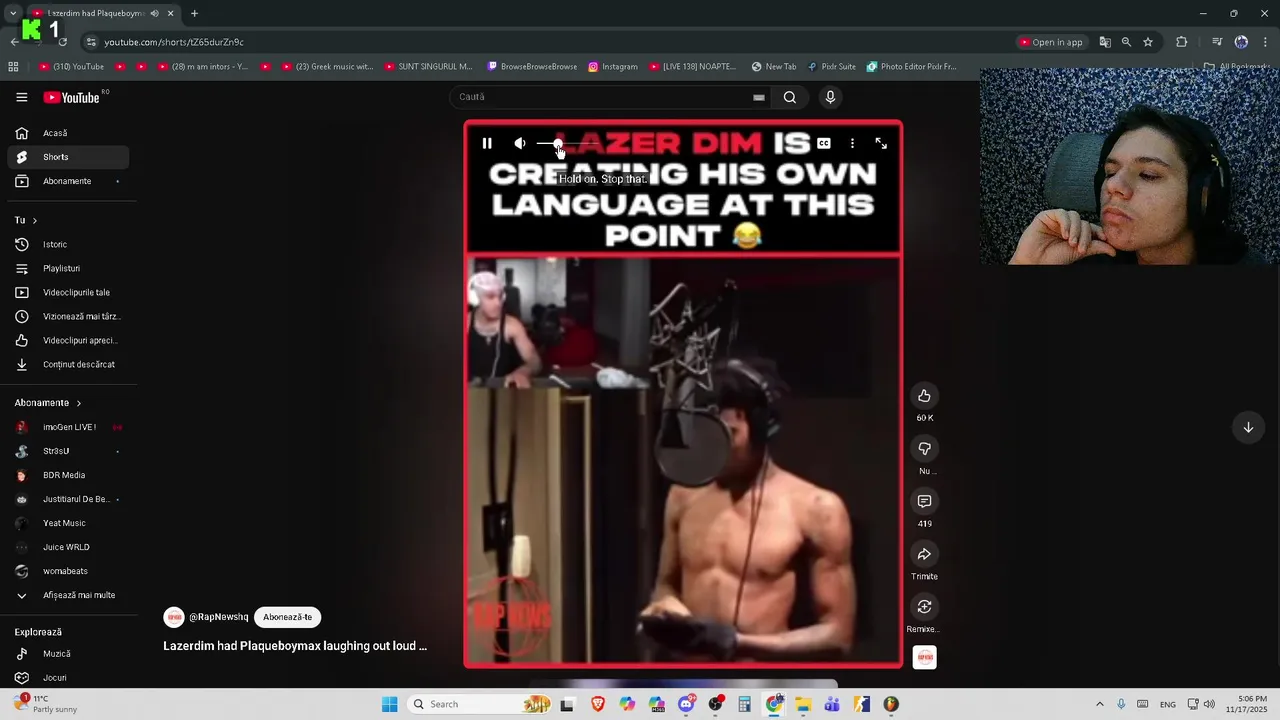Viewport: 1280px width, 720px height.
Task: Expand Afișează mai multe subscriptions
Action: click(68, 595)
